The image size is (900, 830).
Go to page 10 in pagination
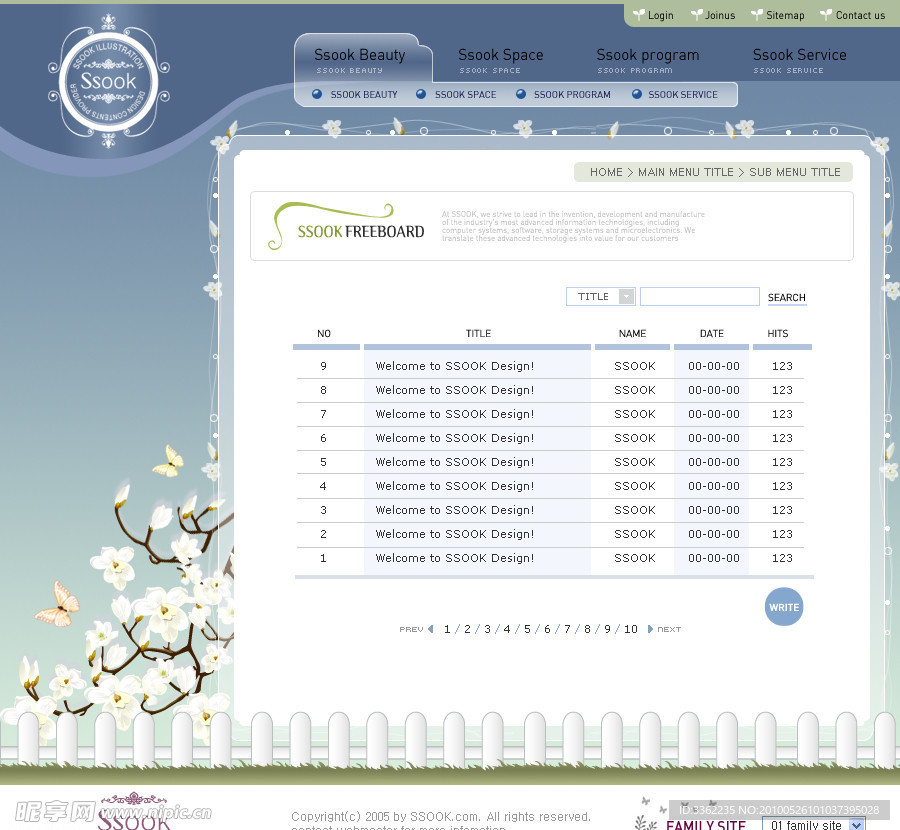[x=631, y=629]
